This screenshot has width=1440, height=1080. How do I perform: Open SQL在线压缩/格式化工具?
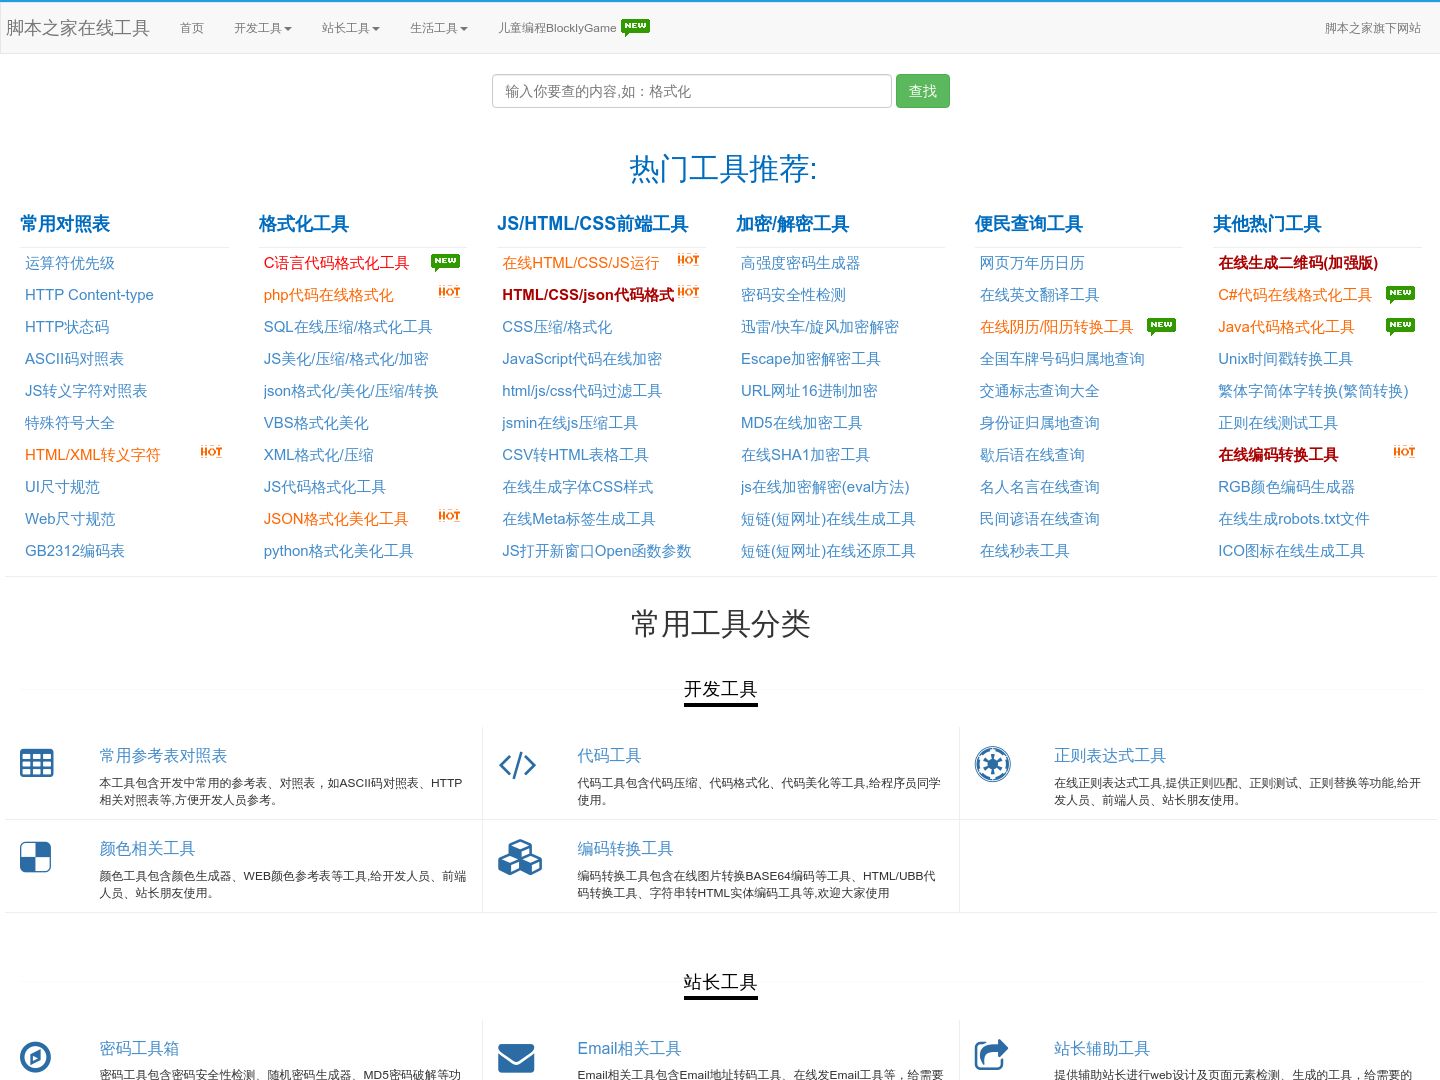(x=348, y=327)
